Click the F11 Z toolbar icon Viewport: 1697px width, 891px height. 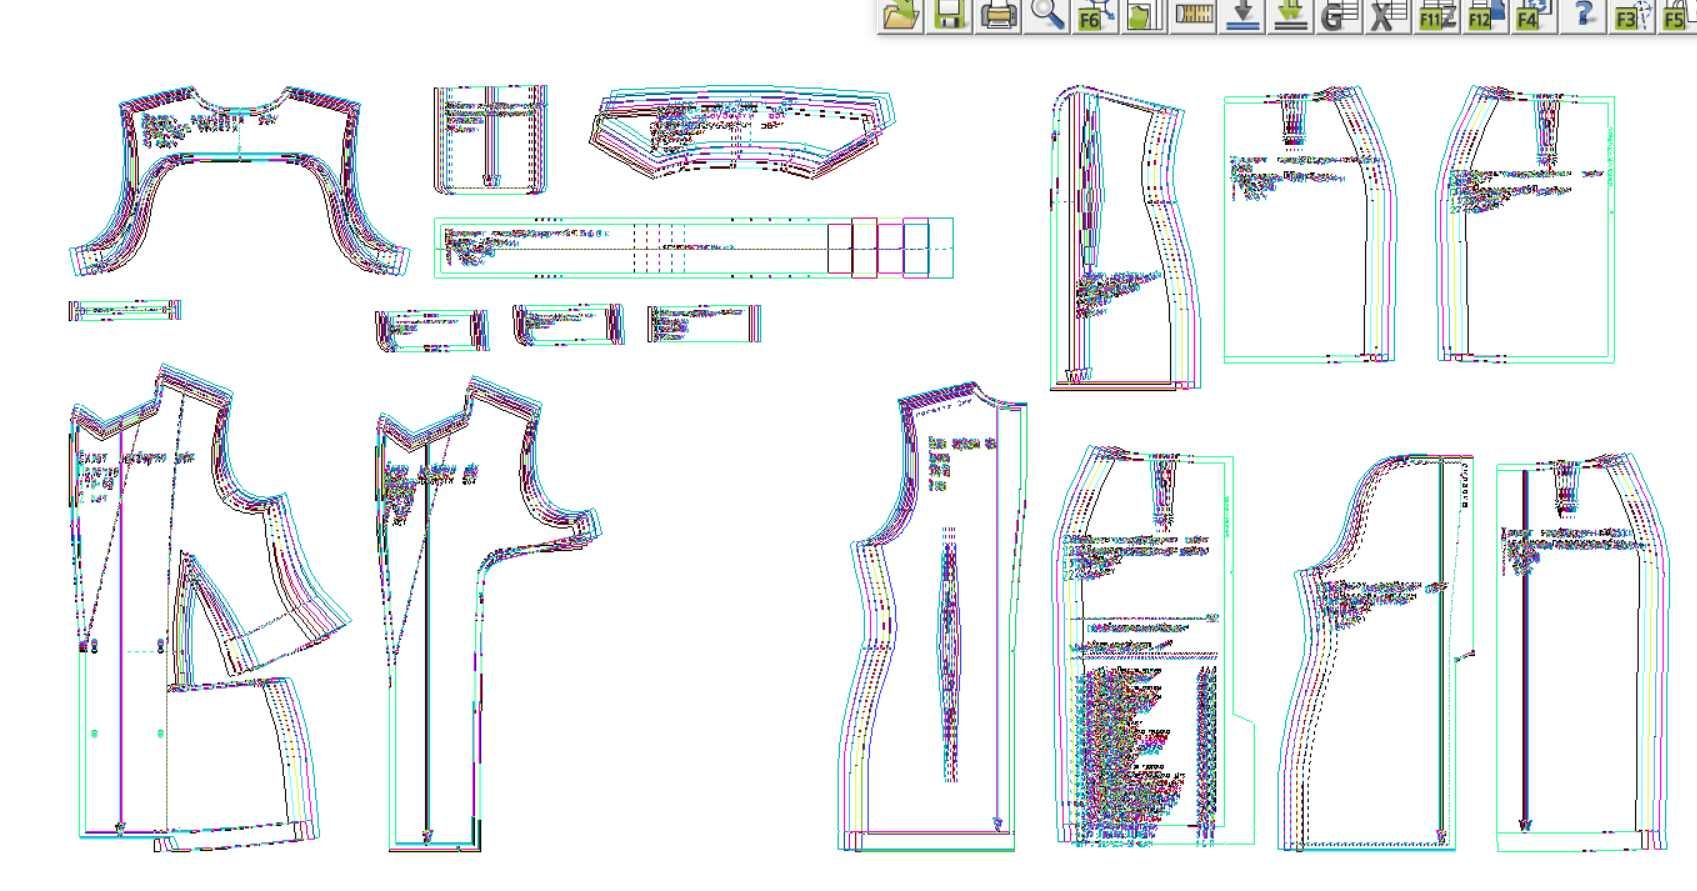coord(1435,16)
